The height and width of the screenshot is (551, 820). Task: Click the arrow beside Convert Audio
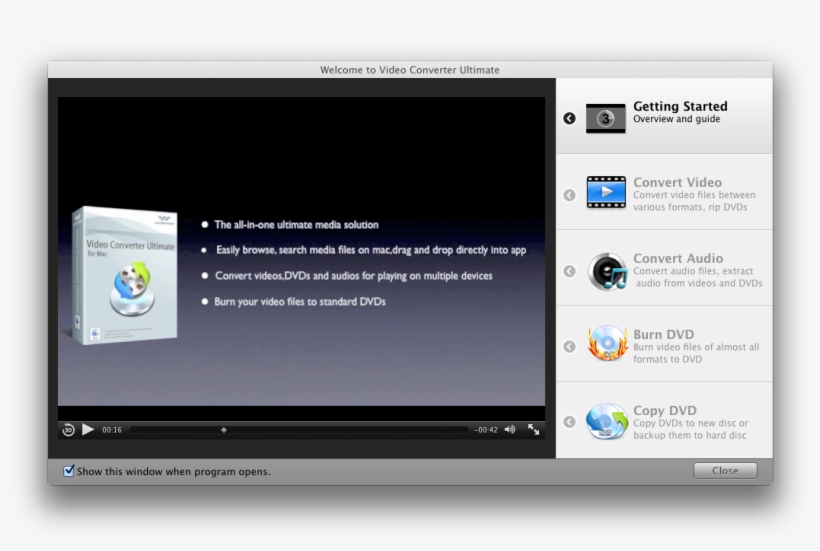(x=569, y=271)
